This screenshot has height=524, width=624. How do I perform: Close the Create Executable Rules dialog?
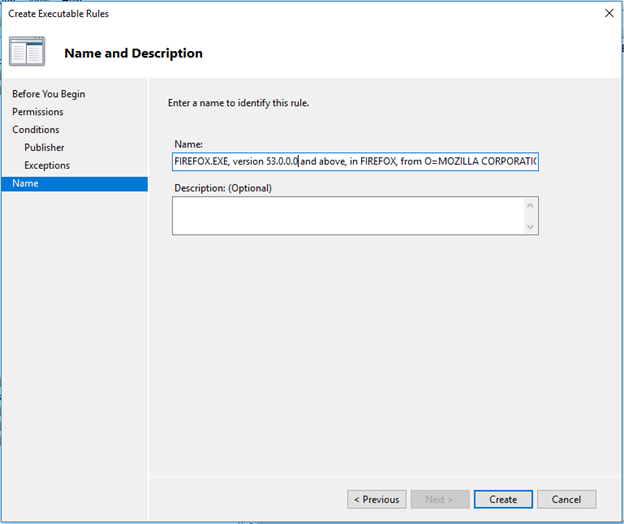(x=609, y=13)
